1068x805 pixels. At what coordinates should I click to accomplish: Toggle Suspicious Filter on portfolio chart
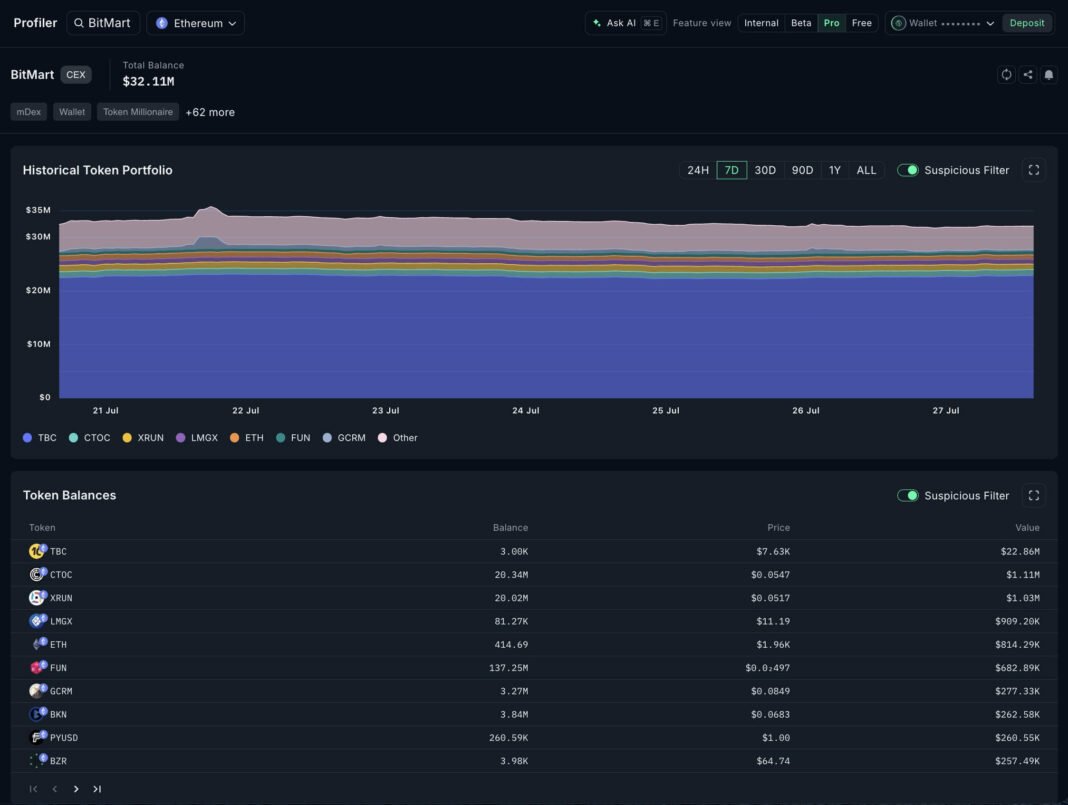pos(907,170)
